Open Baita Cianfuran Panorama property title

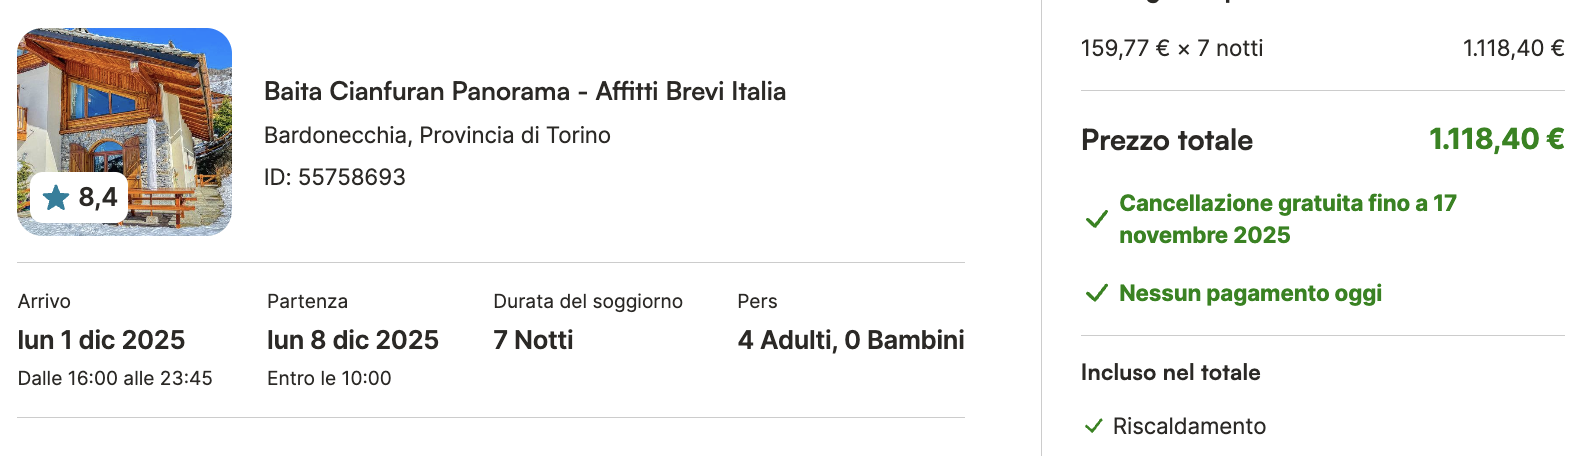tap(524, 92)
